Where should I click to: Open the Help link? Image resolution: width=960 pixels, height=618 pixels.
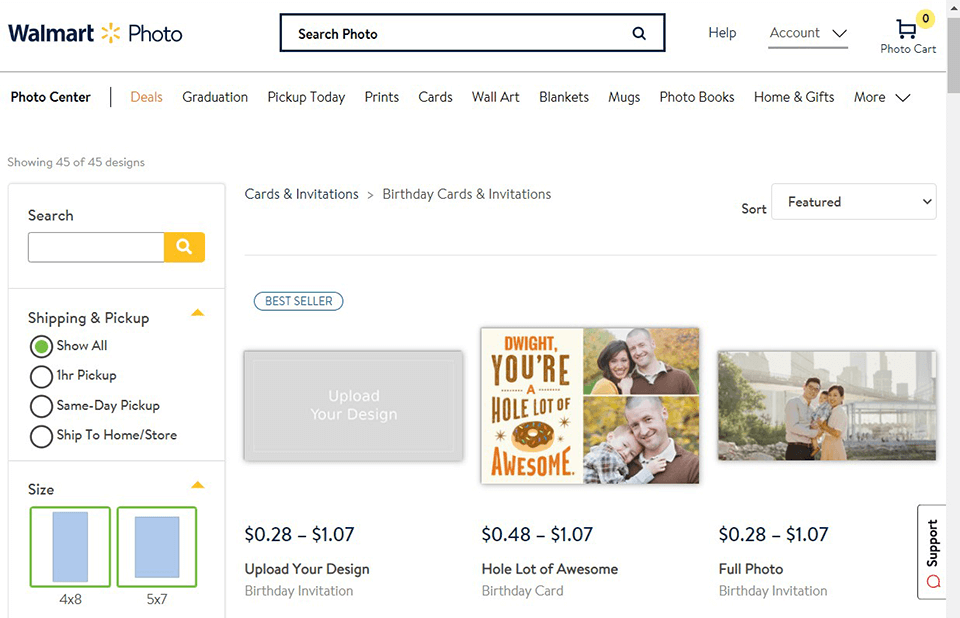point(722,33)
